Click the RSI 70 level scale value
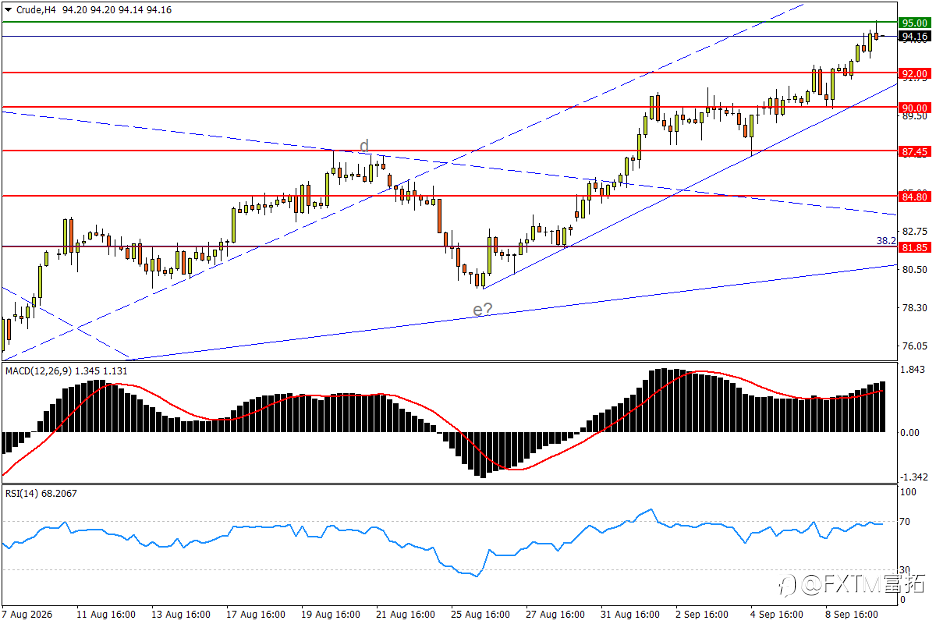 click(905, 522)
